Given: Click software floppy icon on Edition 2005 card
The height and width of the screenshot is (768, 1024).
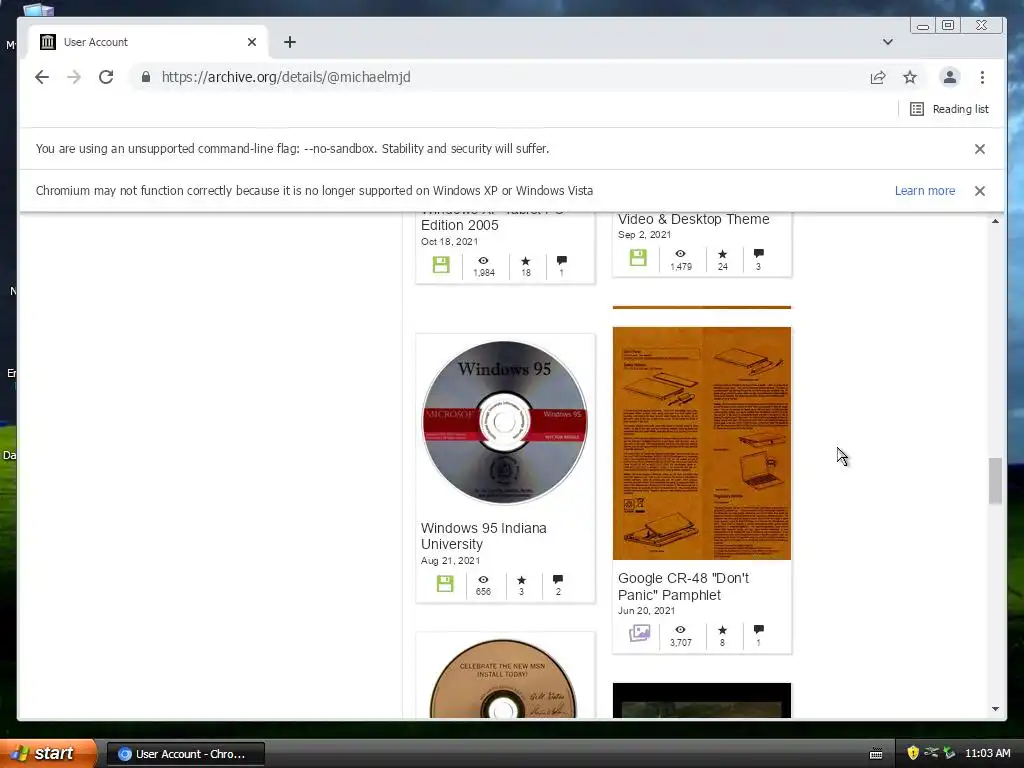Looking at the screenshot, I should (x=441, y=265).
